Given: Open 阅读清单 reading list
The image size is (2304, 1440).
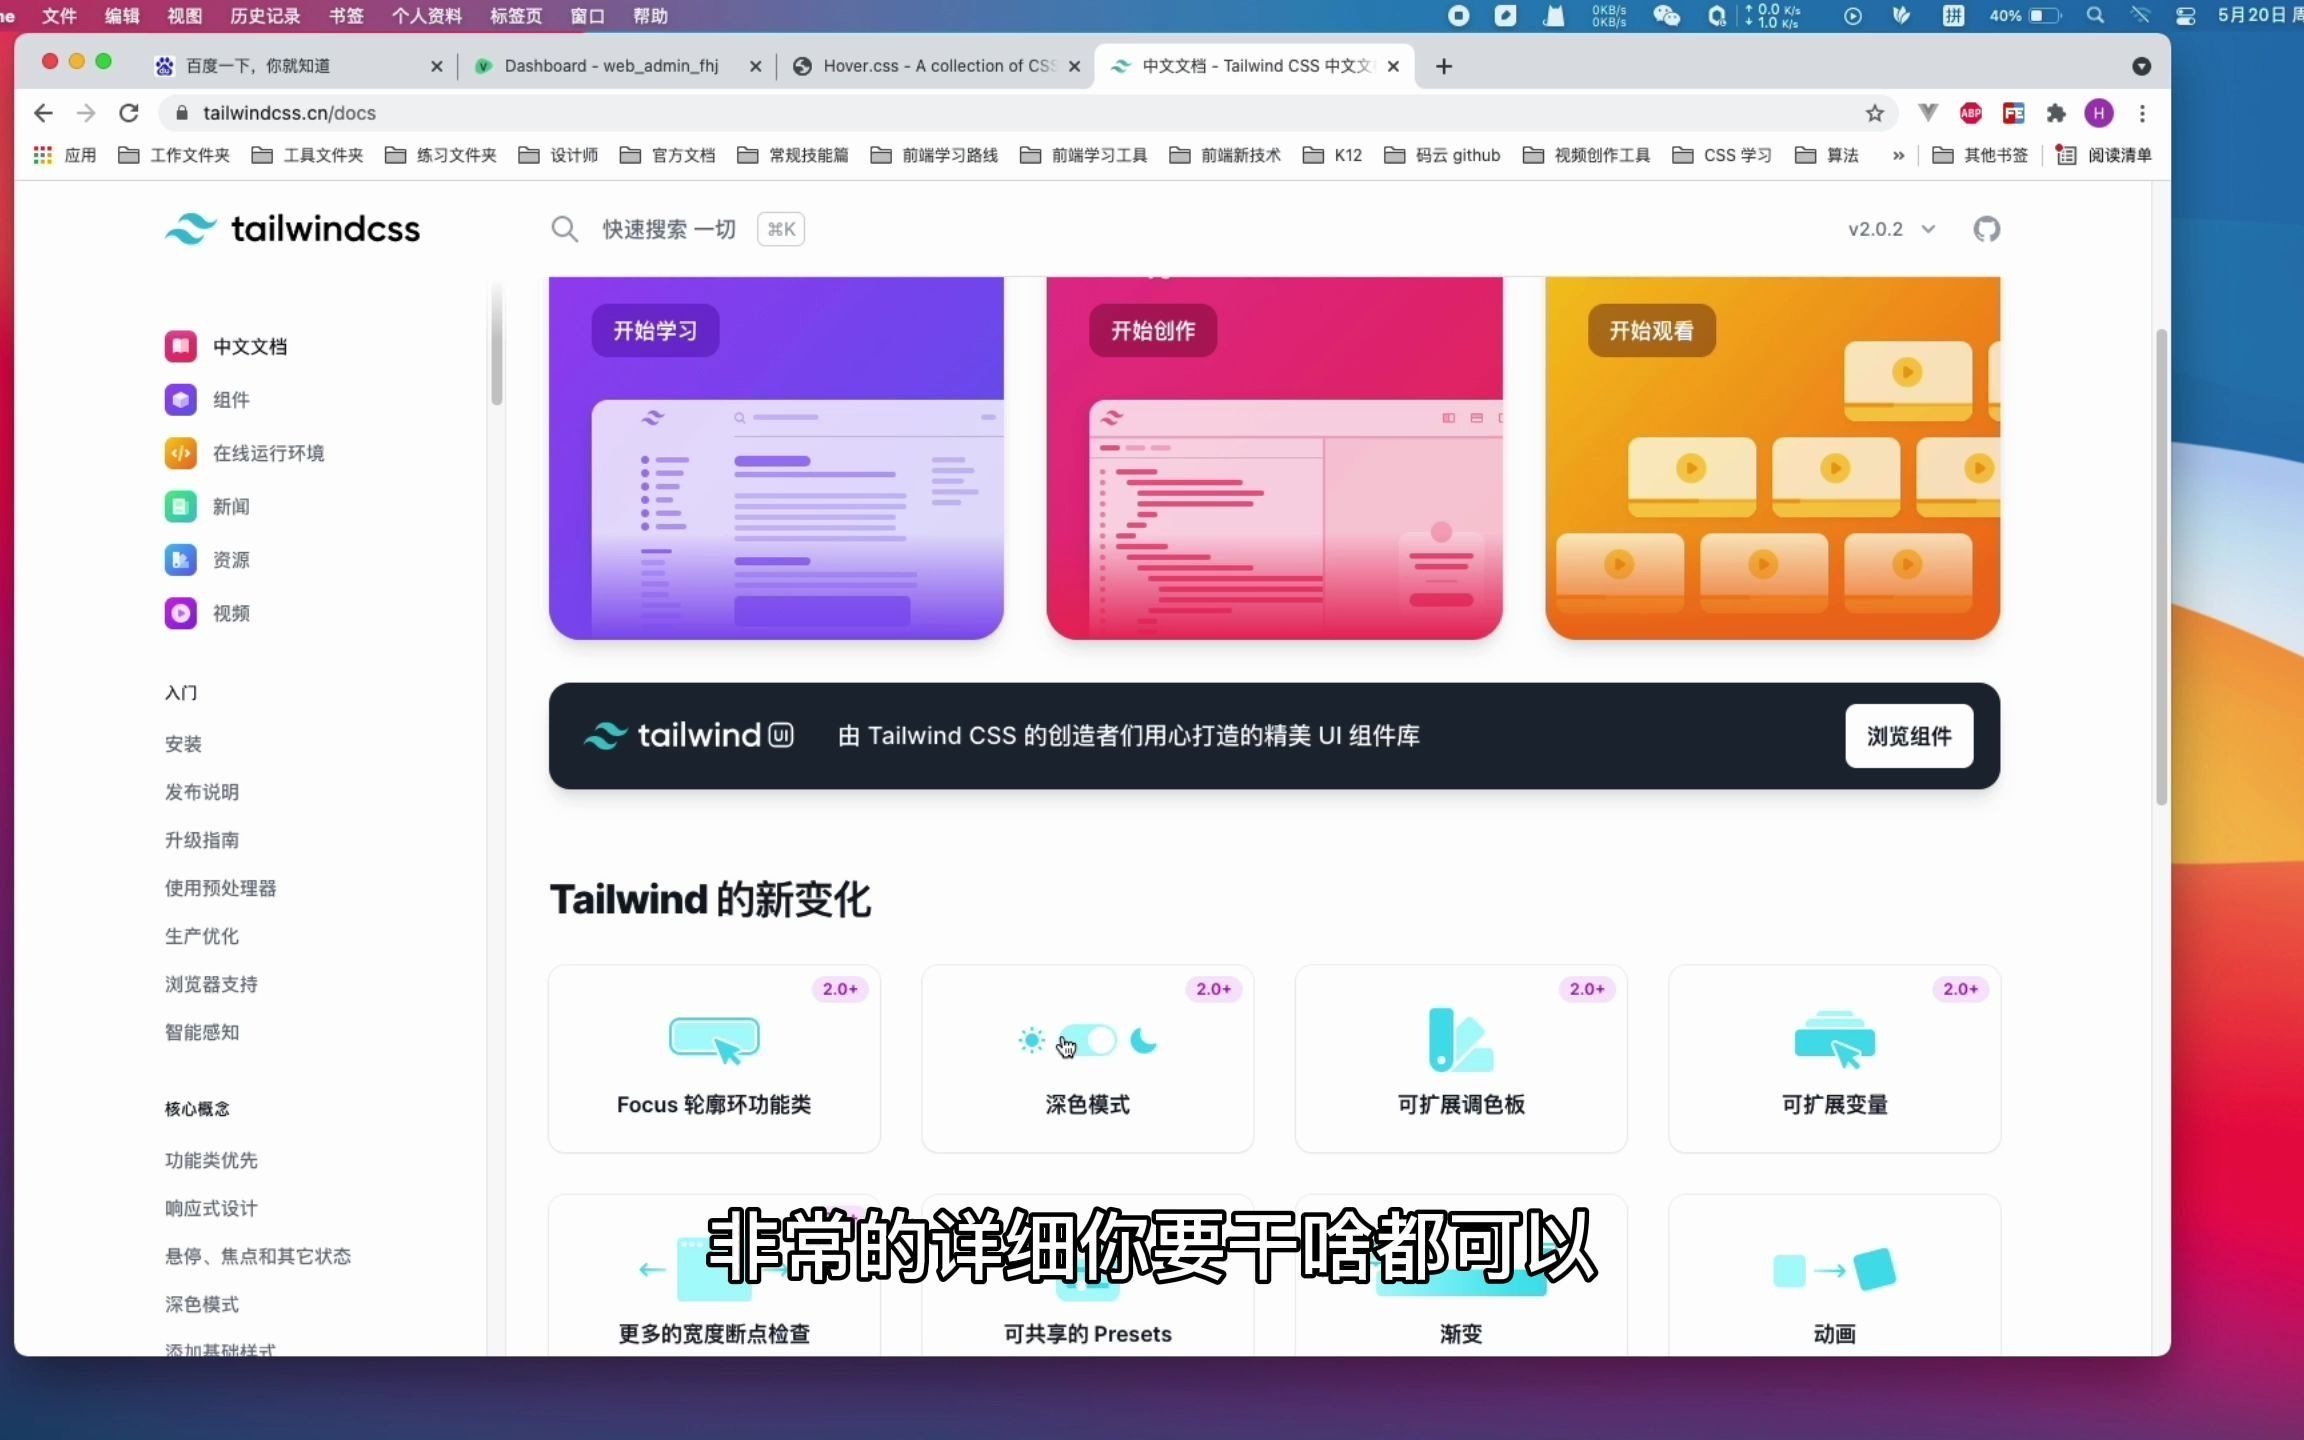Looking at the screenshot, I should [x=2104, y=155].
